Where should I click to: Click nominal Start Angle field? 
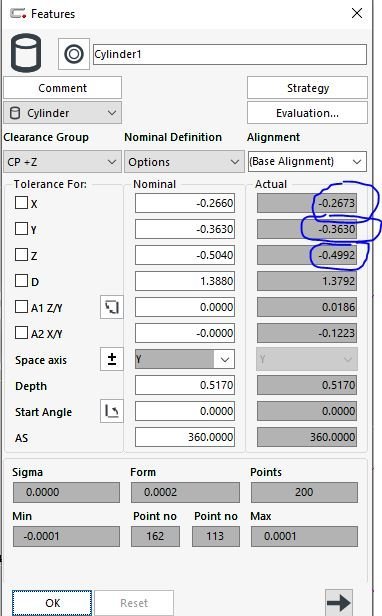(185, 411)
